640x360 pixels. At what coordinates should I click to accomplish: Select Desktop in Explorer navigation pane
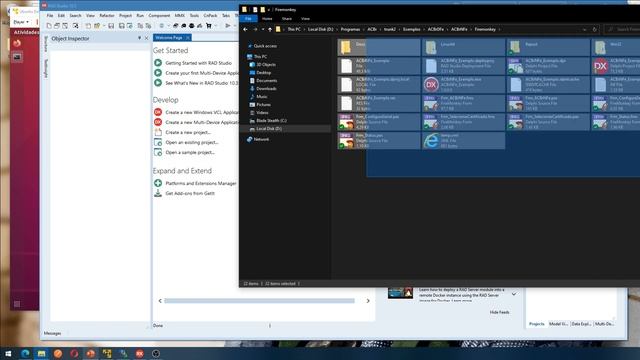point(264,73)
